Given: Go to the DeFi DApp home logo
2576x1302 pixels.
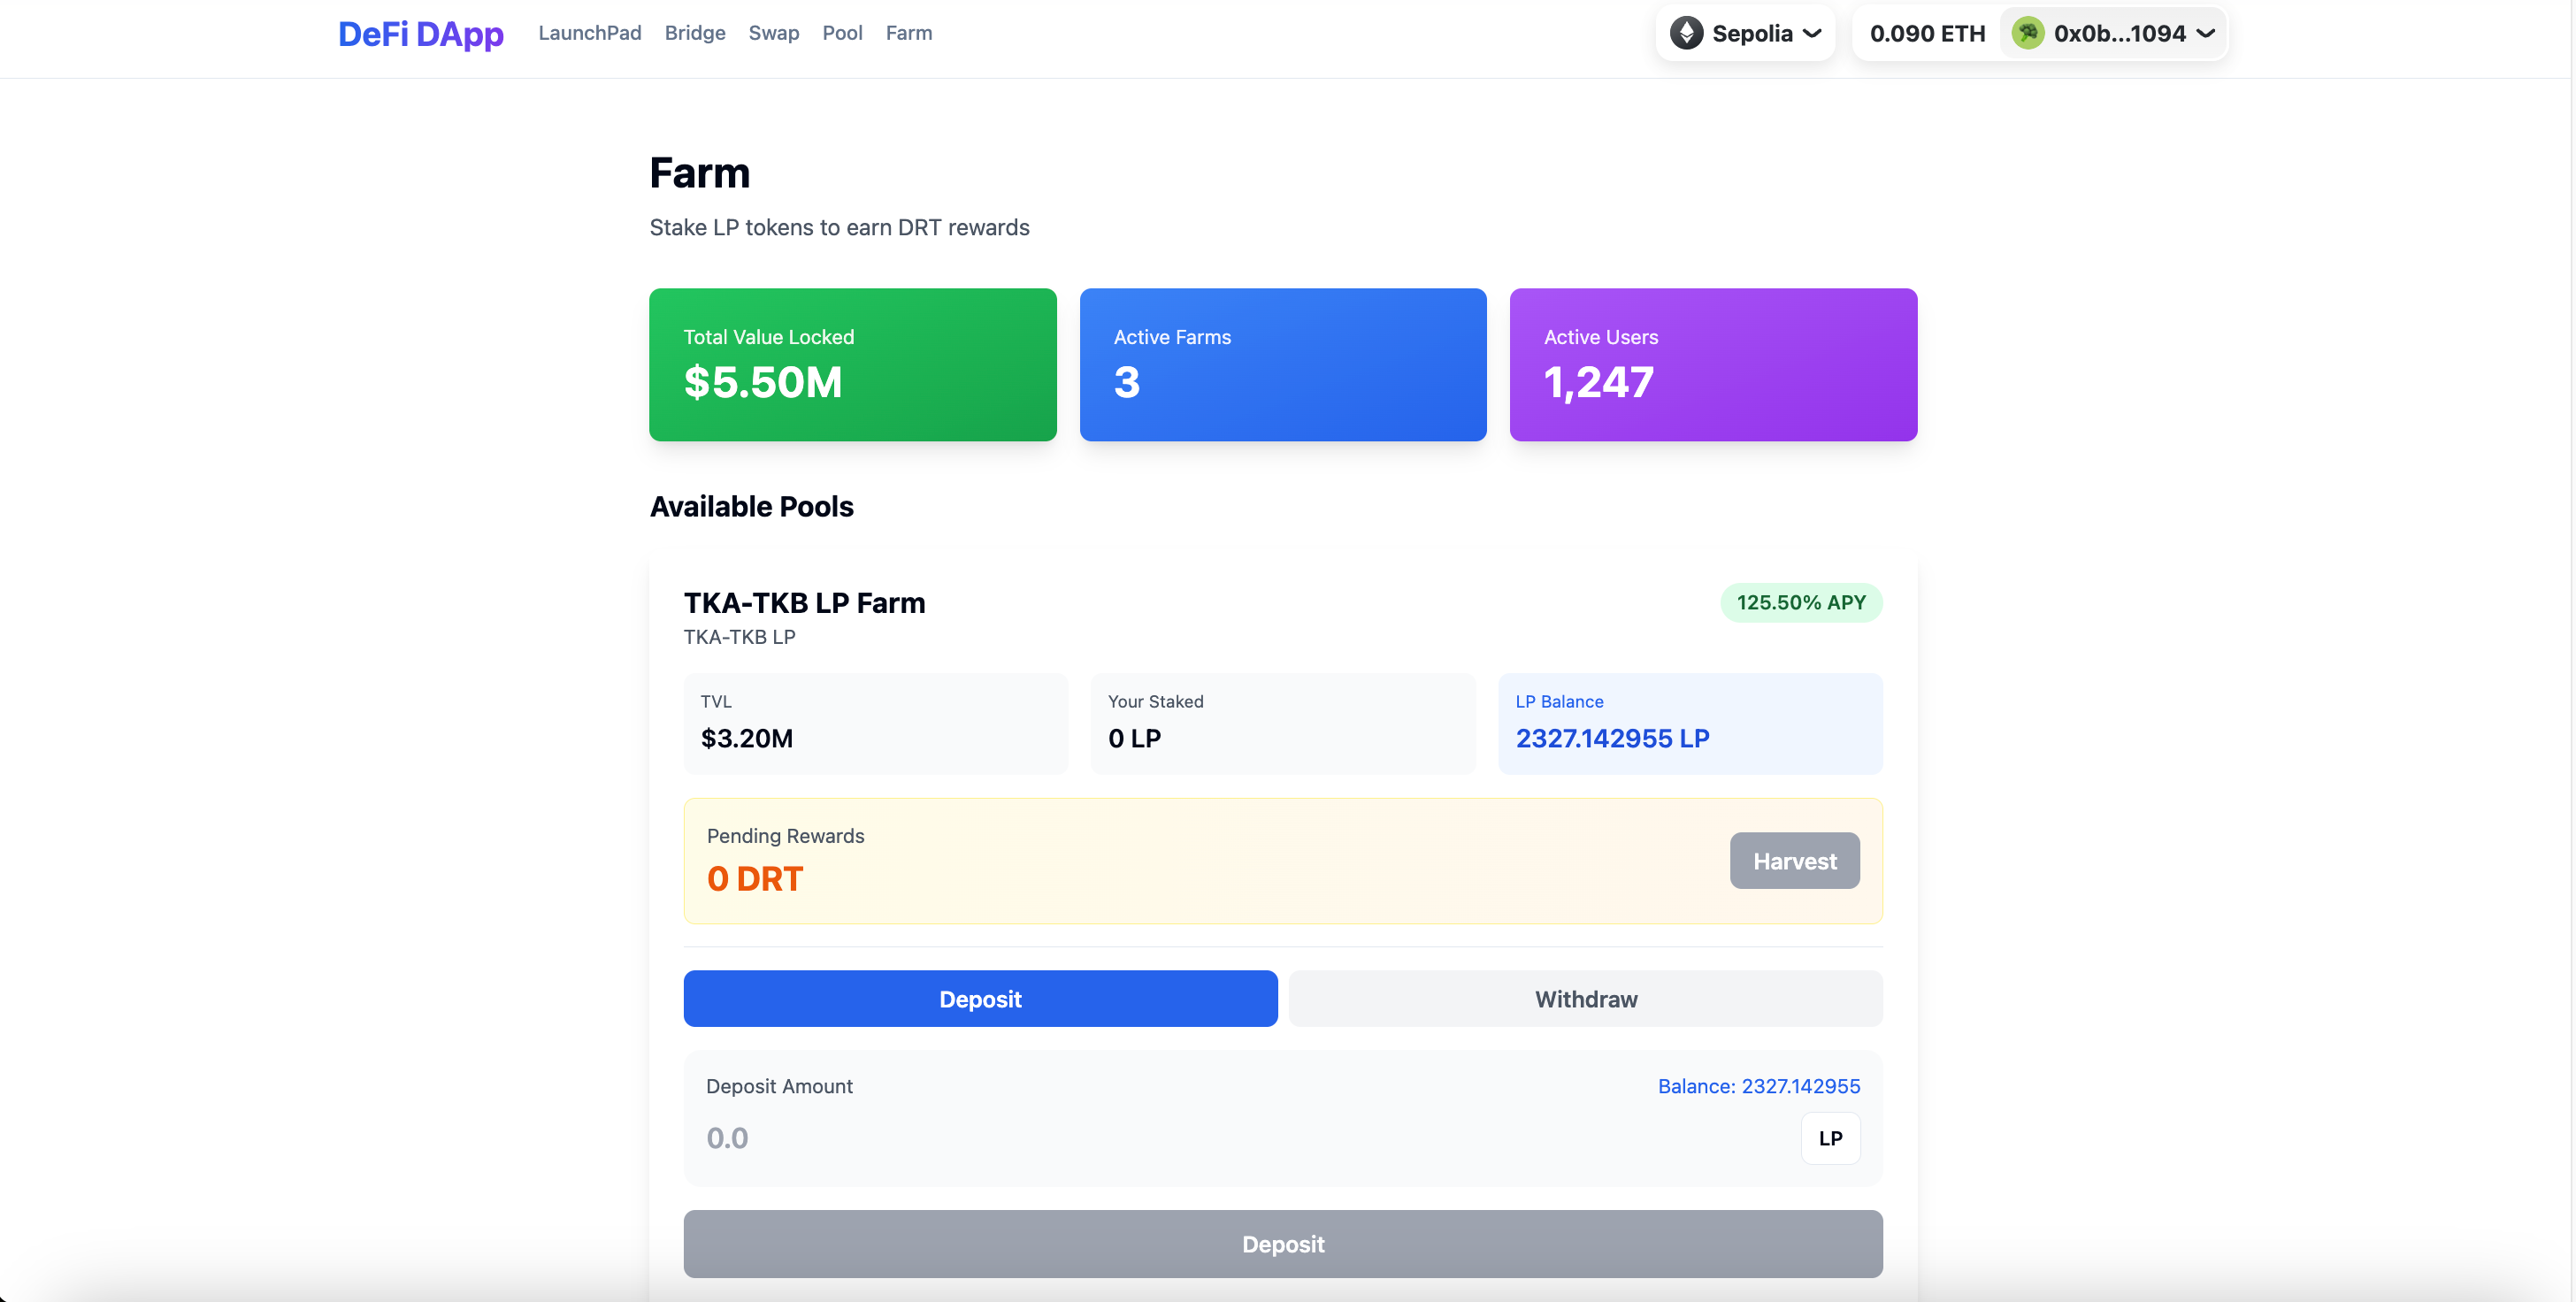Looking at the screenshot, I should click(x=420, y=33).
